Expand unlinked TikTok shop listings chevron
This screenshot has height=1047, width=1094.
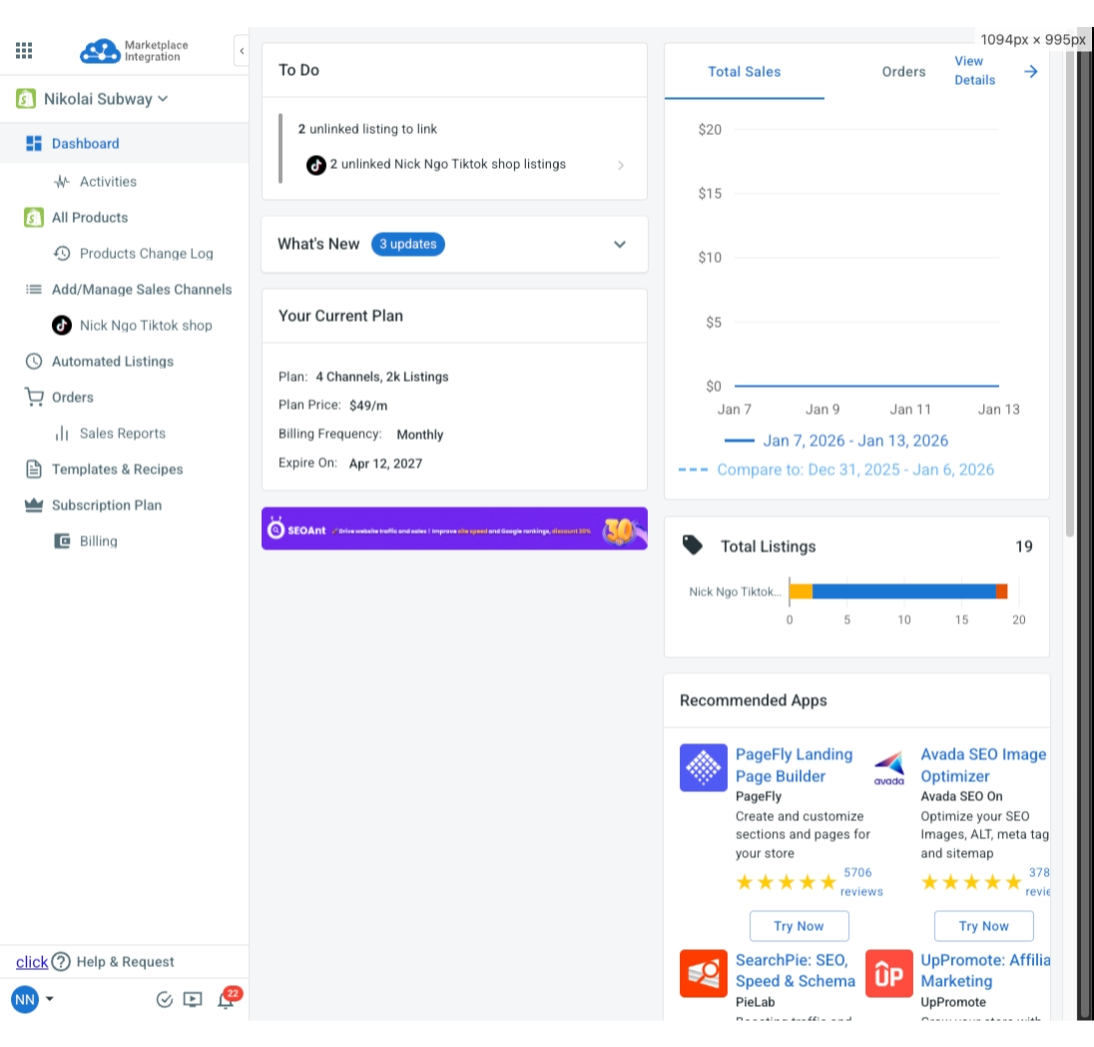620,165
